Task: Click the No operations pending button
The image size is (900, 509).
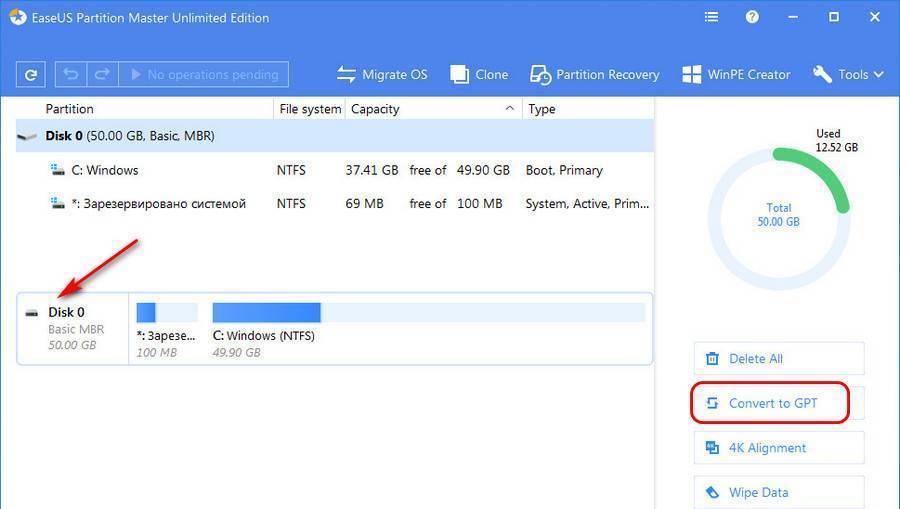Action: pyautogui.click(x=204, y=74)
